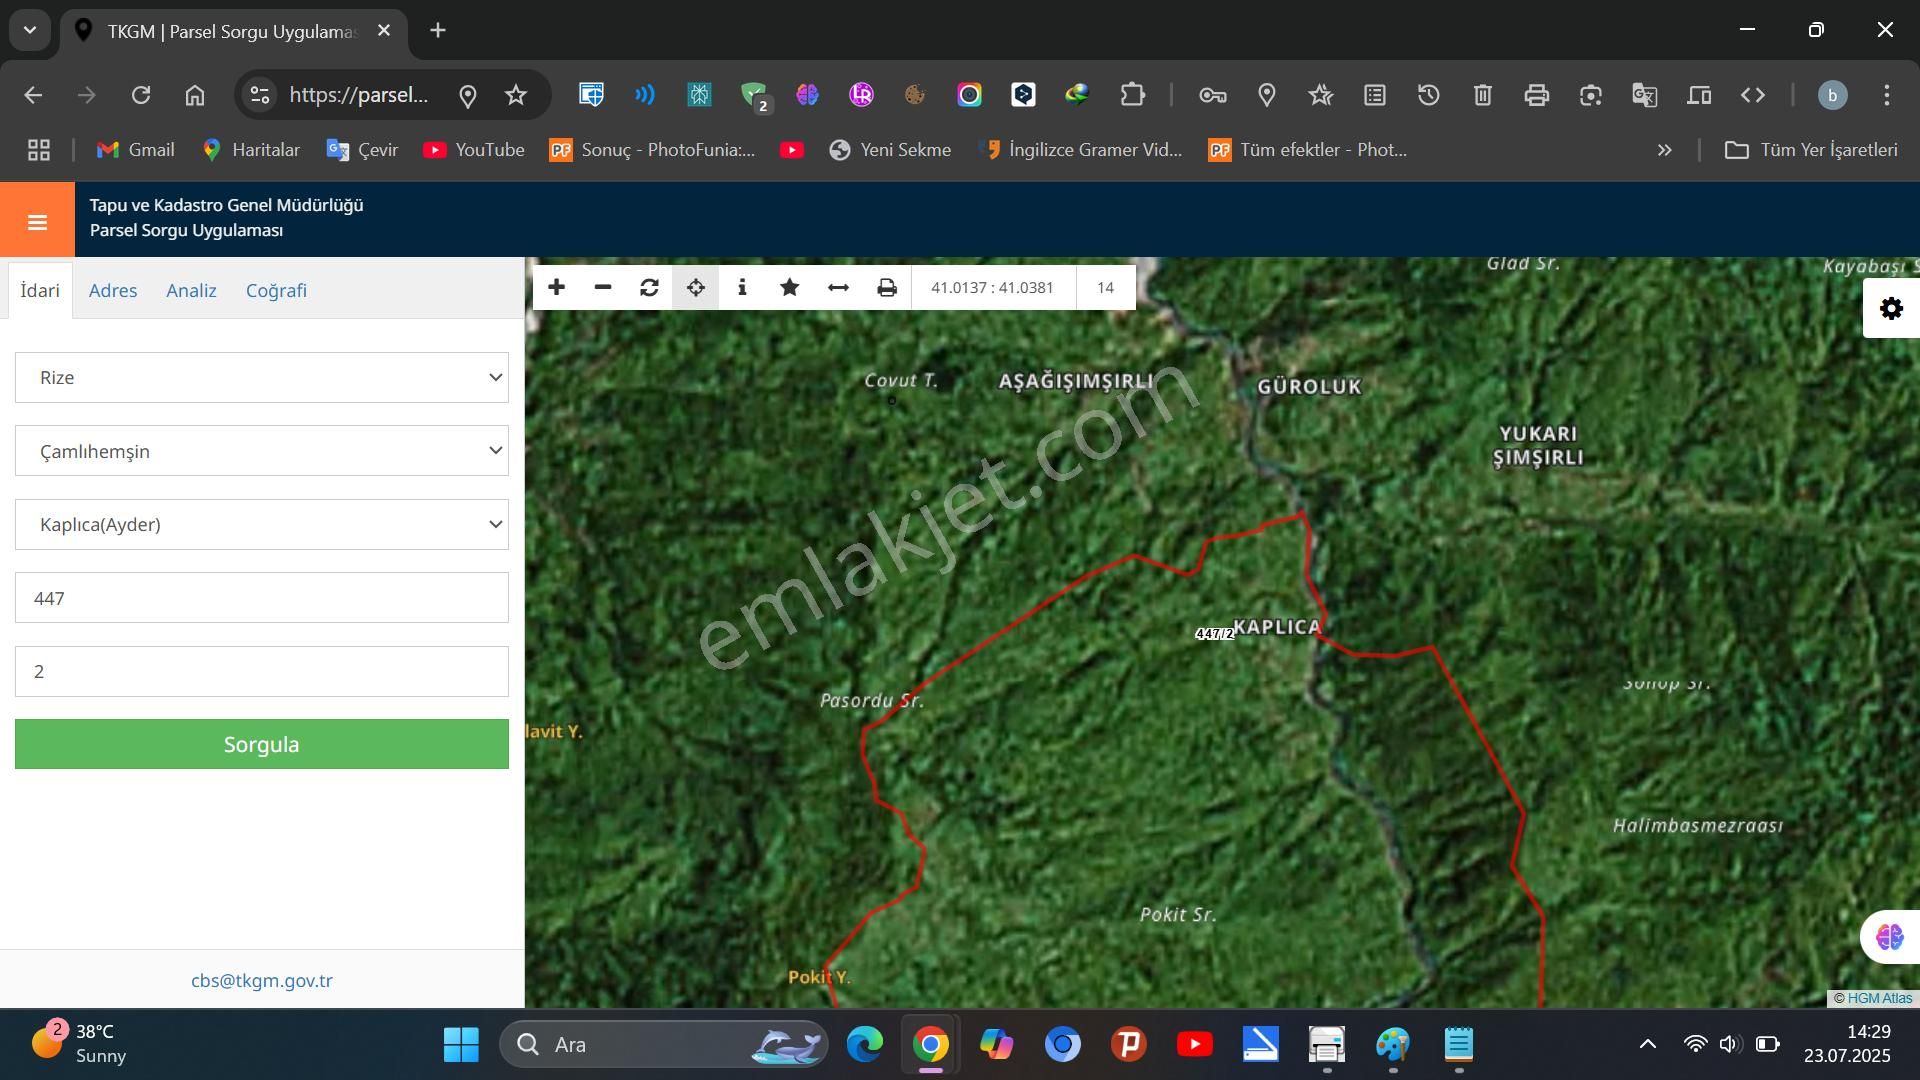This screenshot has height=1080, width=1920.
Task: Toggle the orange hamburger side menu
Action: [37, 221]
